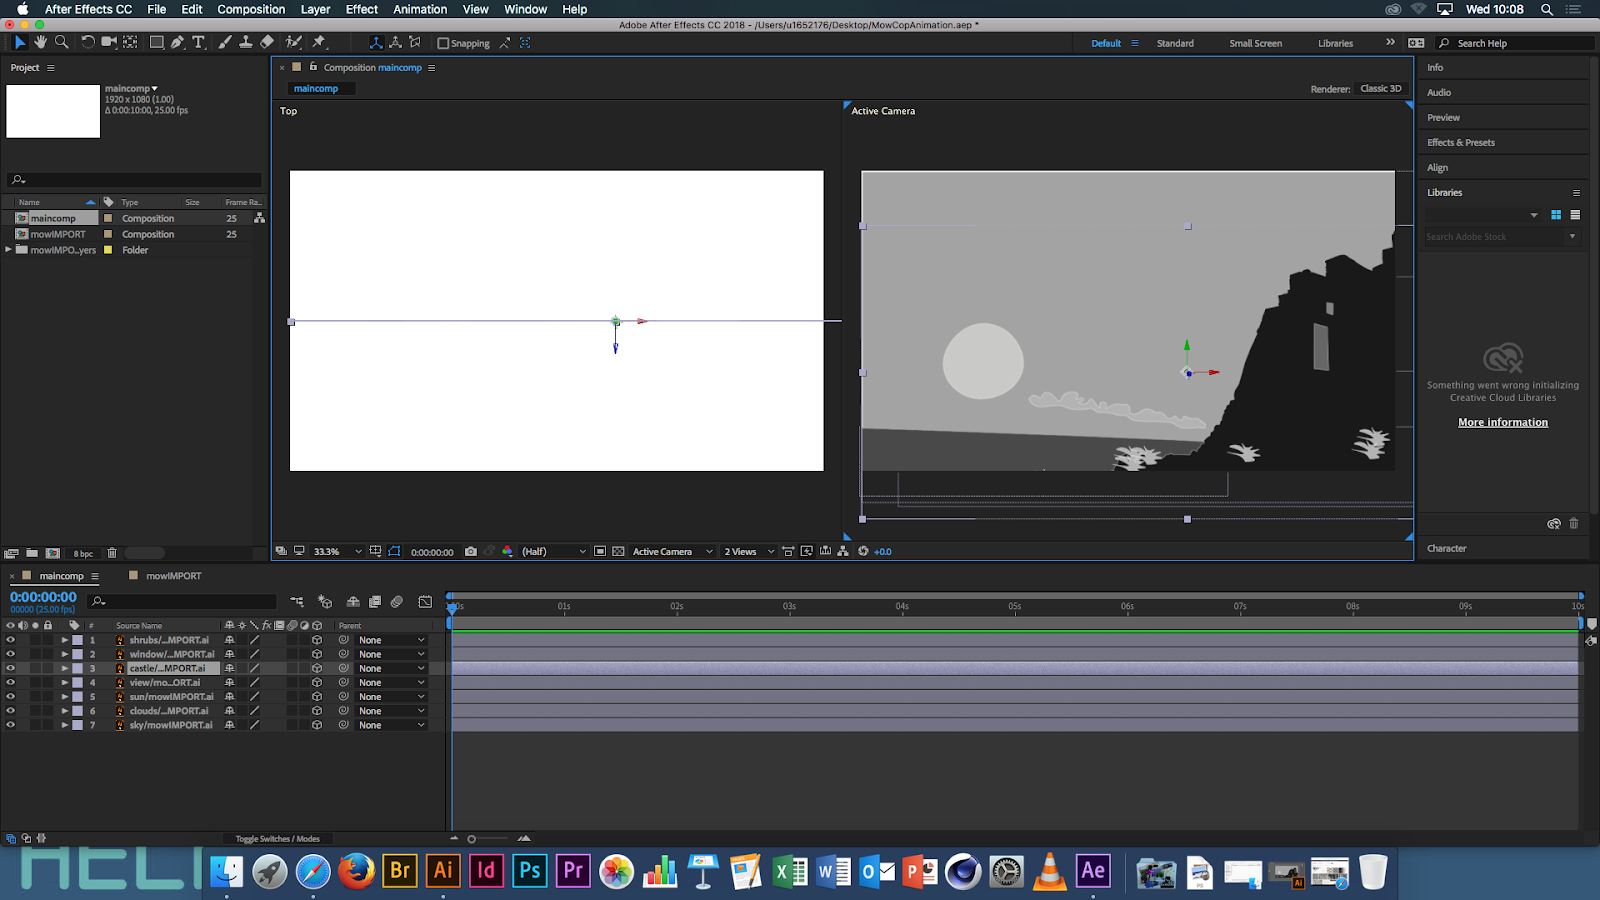Open the Classic 3D renderer button
Viewport: 1600px width, 900px height.
point(1381,89)
